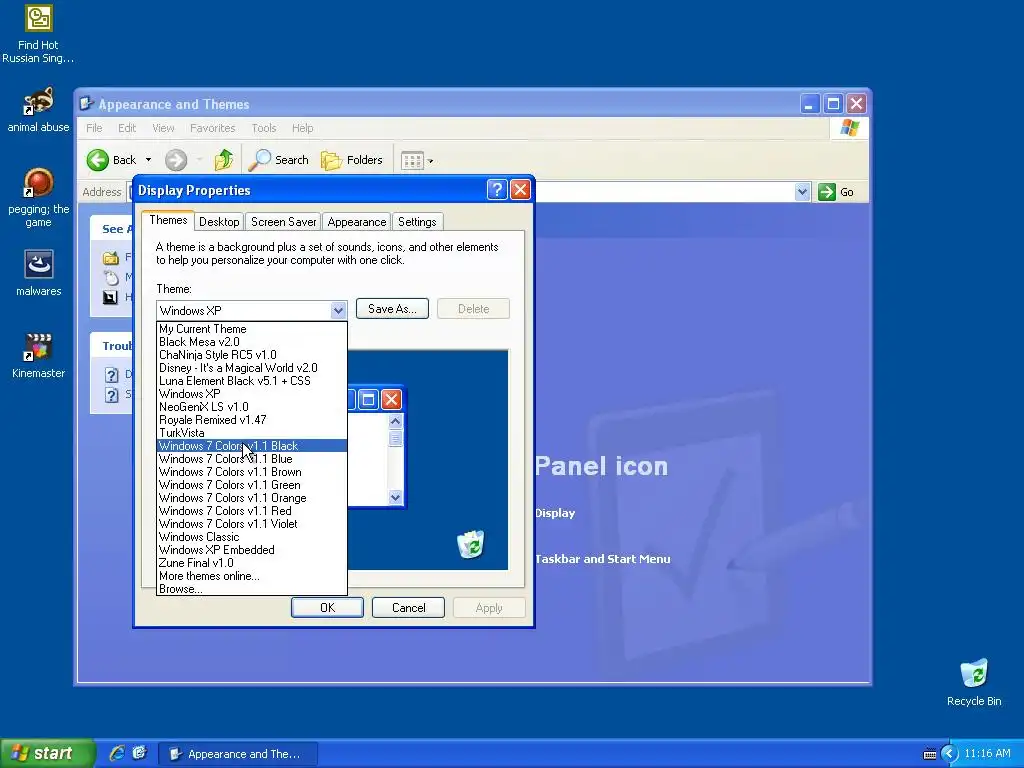The width and height of the screenshot is (1024, 768).
Task: Switch to the Desktop tab
Action: (219, 222)
